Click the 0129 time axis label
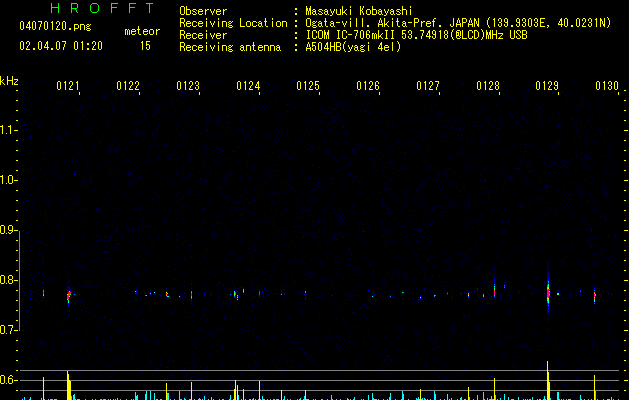This screenshot has width=629, height=400. click(547, 86)
